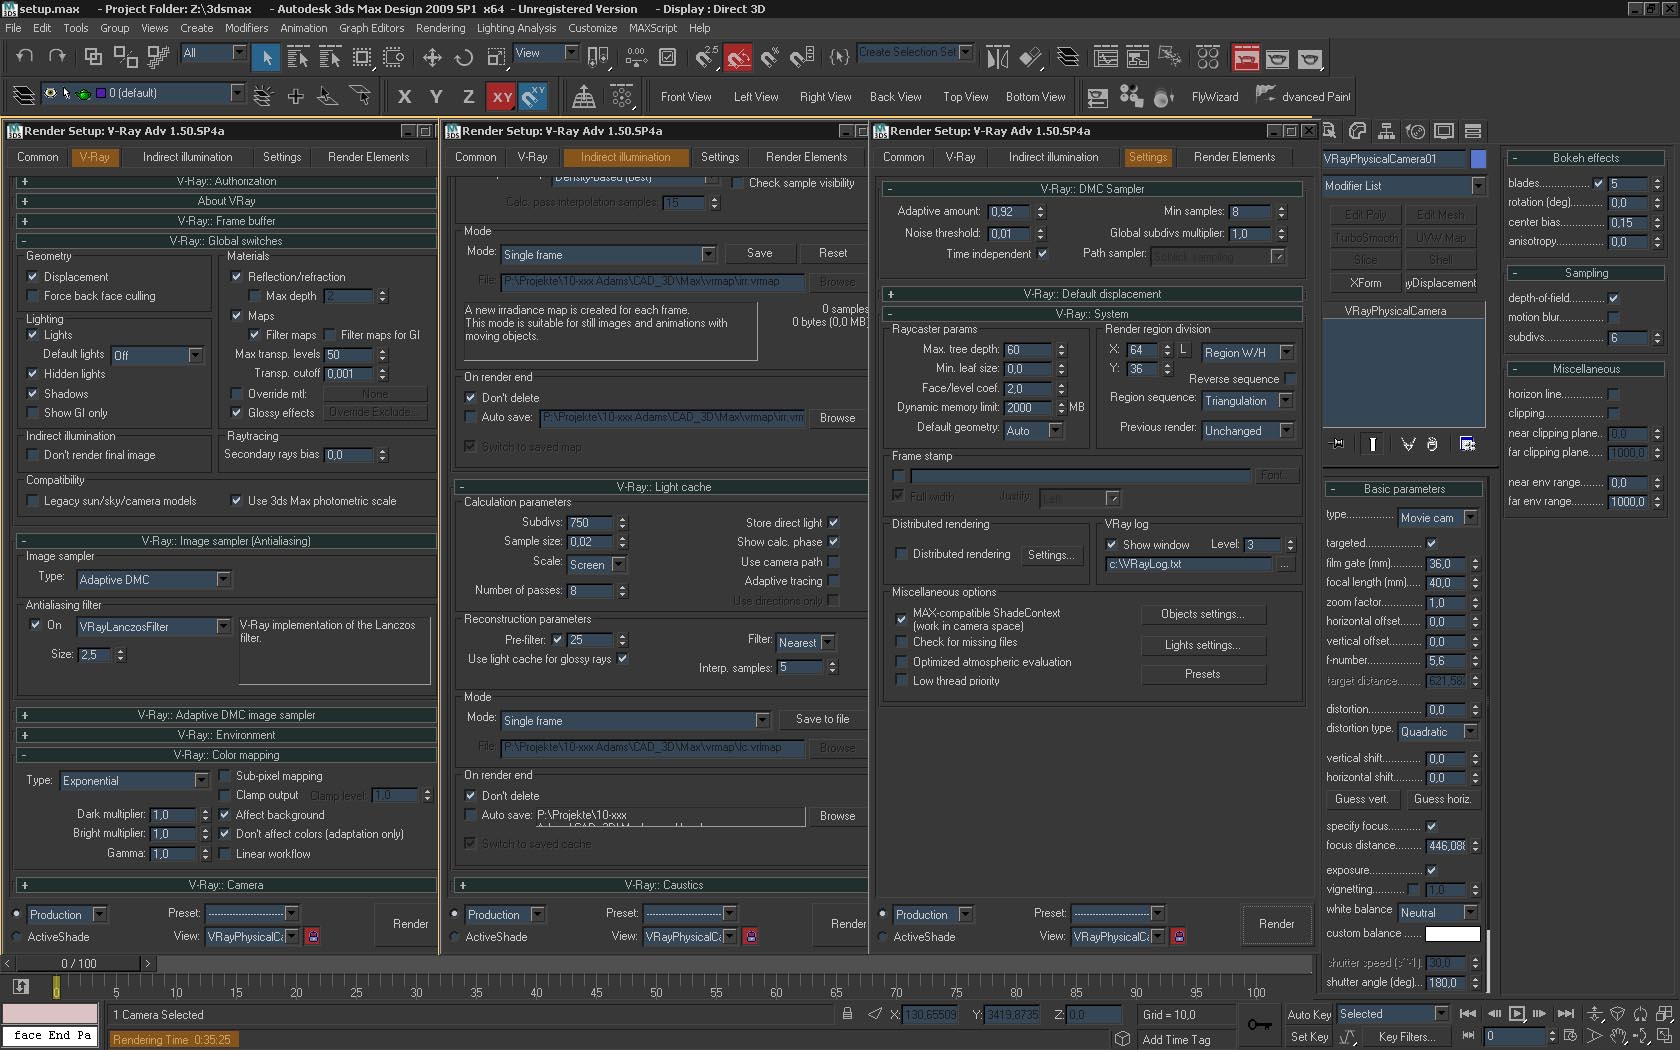Viewport: 1680px width, 1050px height.
Task: Click the Quick Render teapot icon
Action: [1309, 57]
